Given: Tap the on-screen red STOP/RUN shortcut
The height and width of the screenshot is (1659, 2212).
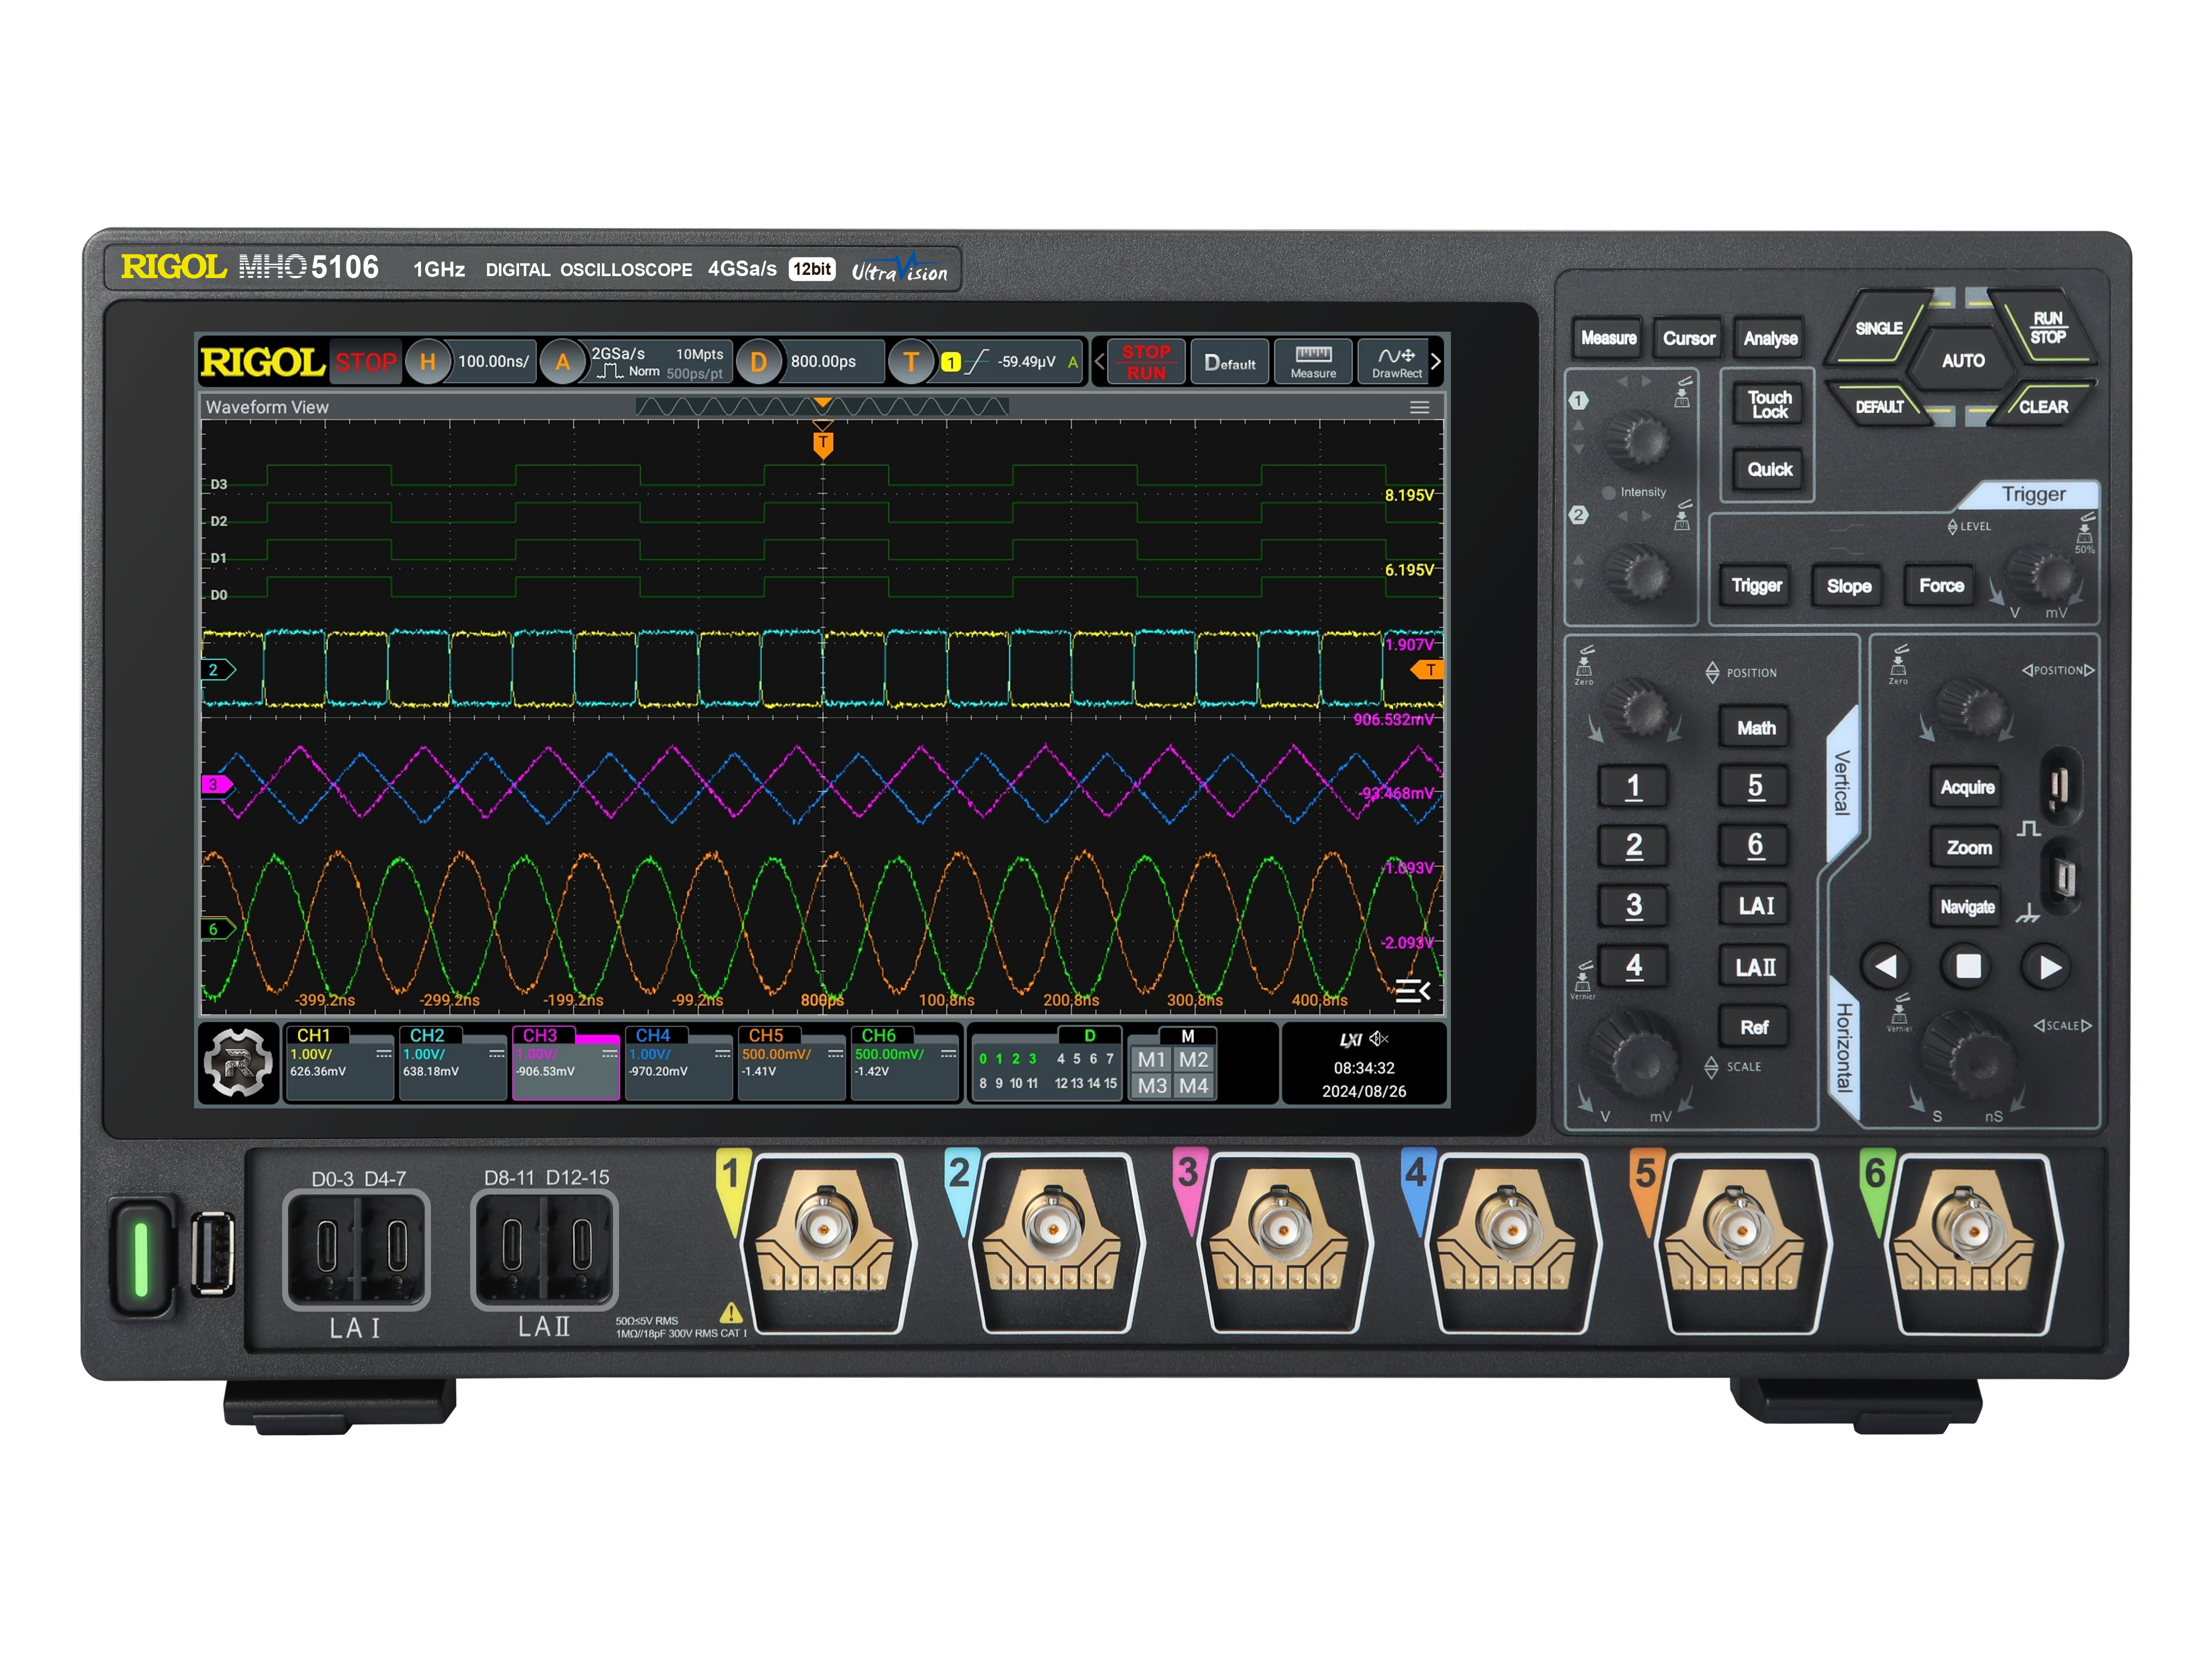Looking at the screenshot, I should click(x=1146, y=362).
